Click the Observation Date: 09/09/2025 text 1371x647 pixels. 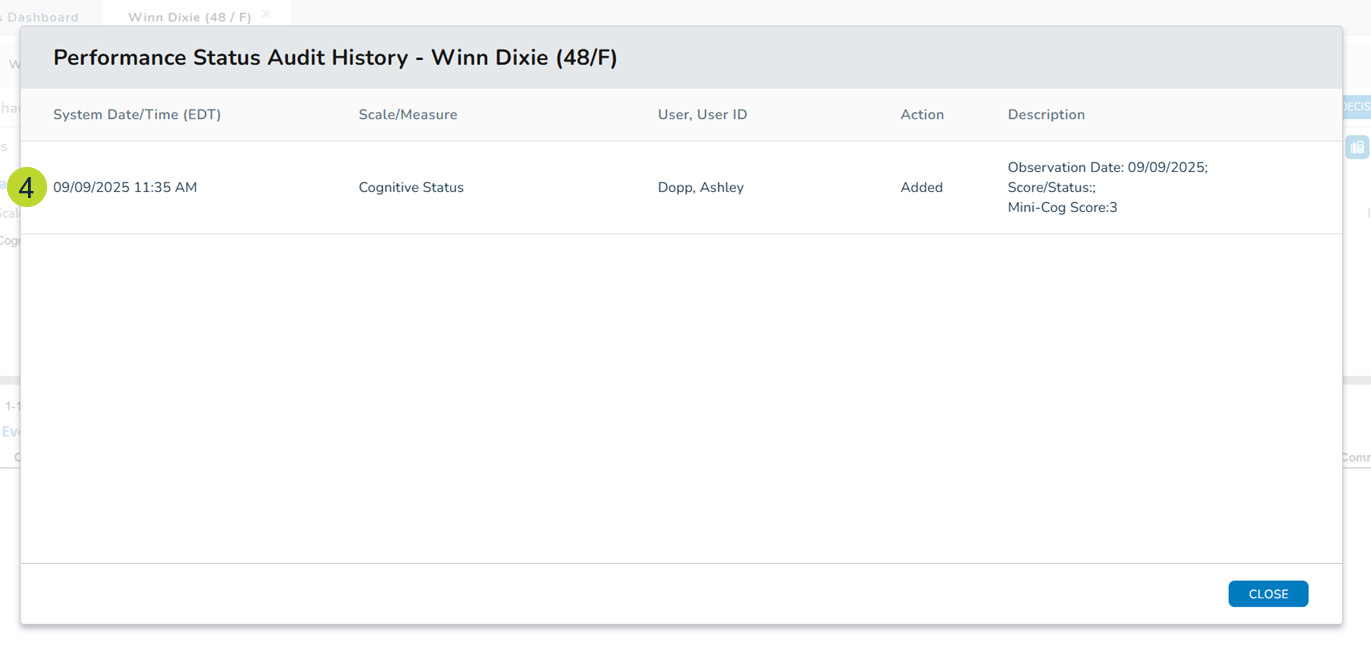(x=1107, y=168)
